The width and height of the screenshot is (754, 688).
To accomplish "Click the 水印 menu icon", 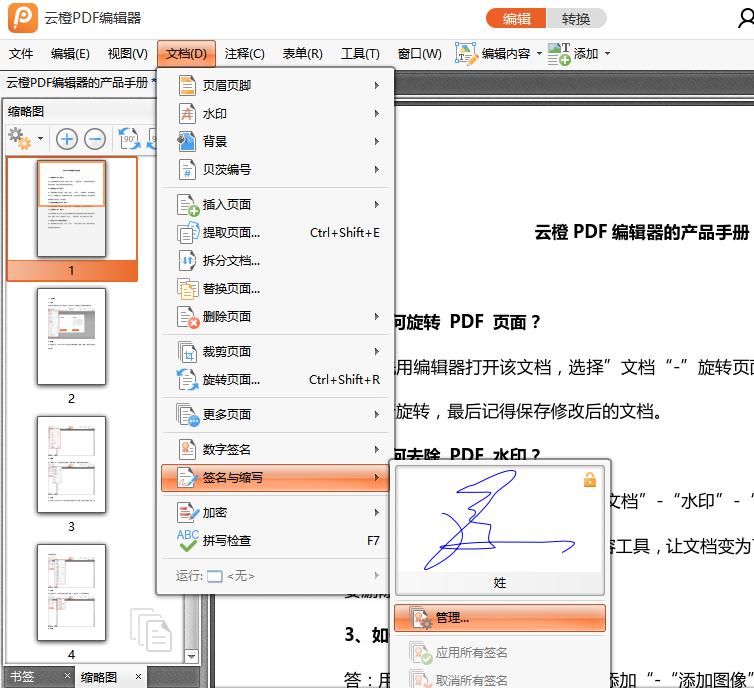I will (x=187, y=113).
